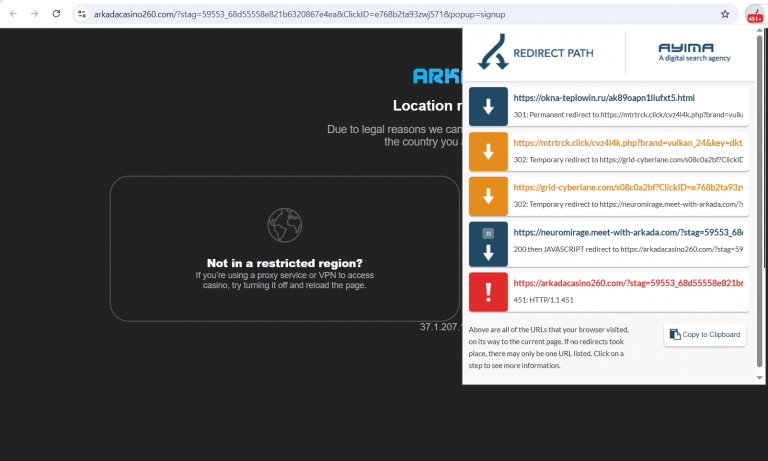The width and height of the screenshot is (768, 461).
Task: Click the orange arrow icon for mtrtrck.click step
Action: pos(488,151)
